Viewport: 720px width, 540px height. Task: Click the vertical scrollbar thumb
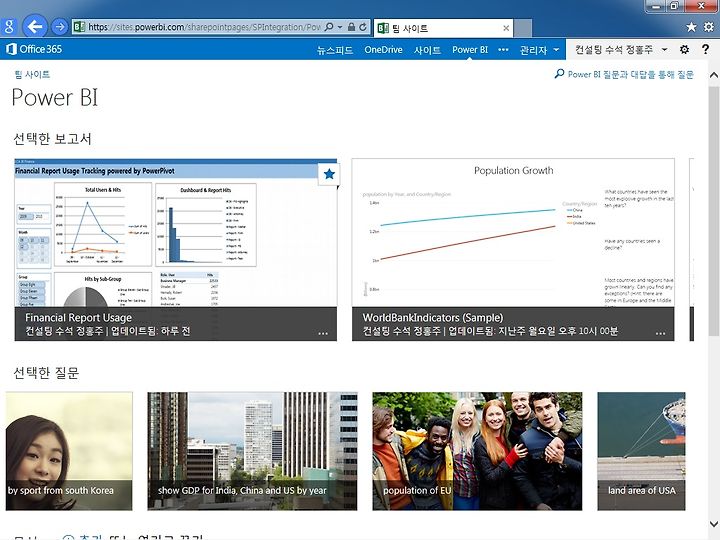[714, 210]
